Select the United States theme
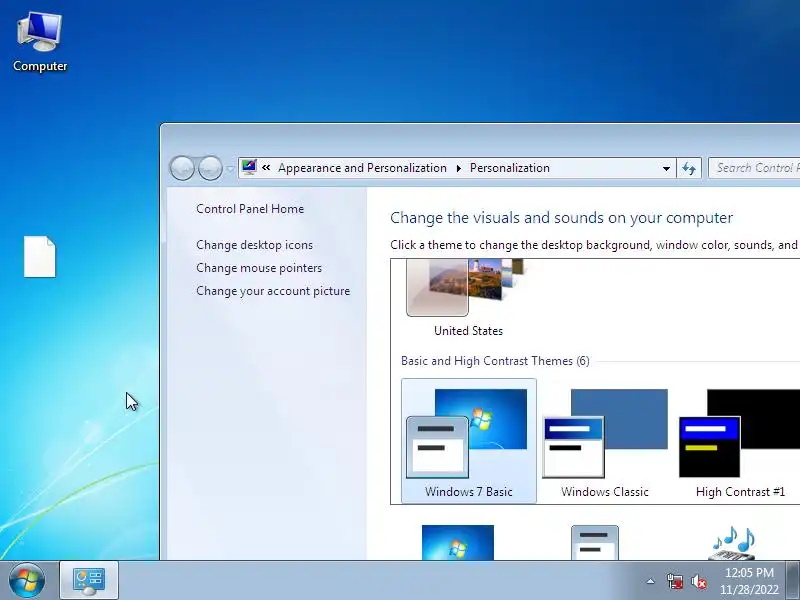Screen dimensions: 800x600 click(x=468, y=298)
